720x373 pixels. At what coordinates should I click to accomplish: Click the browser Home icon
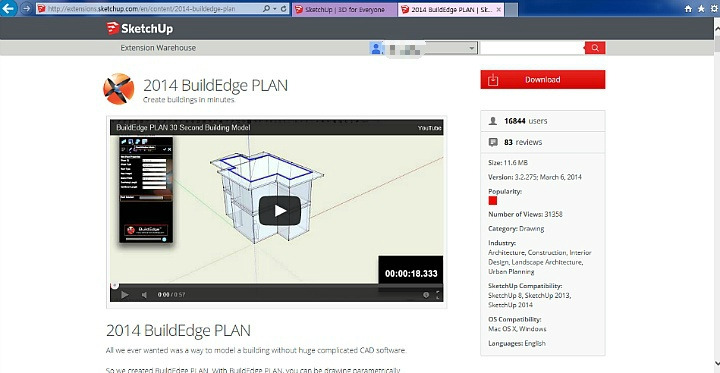[688, 9]
